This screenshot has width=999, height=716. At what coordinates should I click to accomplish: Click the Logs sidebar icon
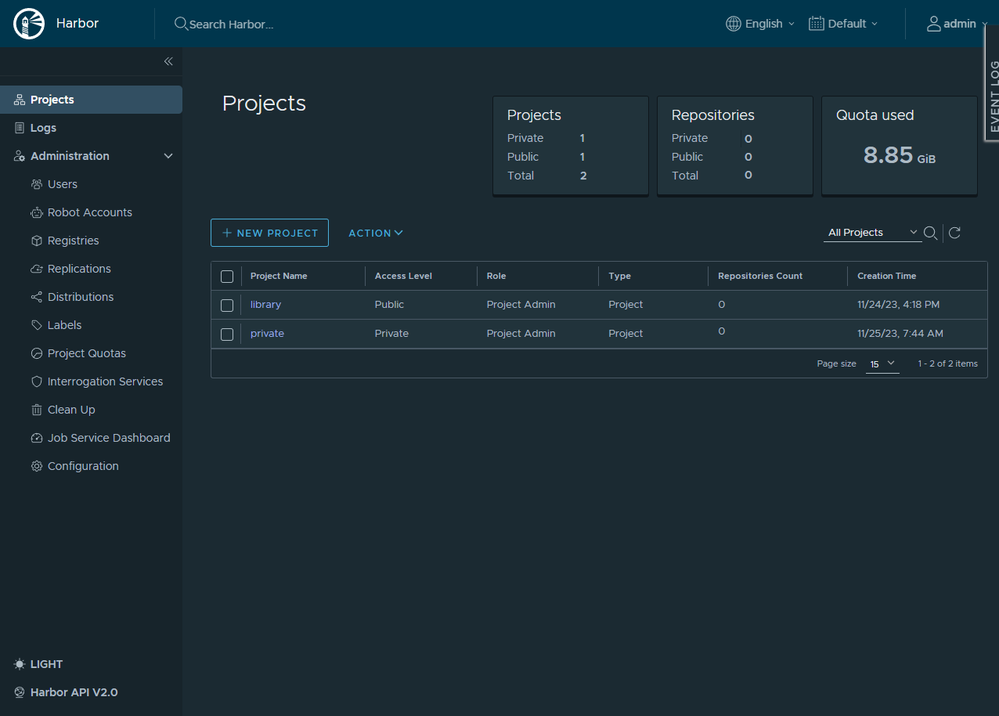point(20,127)
